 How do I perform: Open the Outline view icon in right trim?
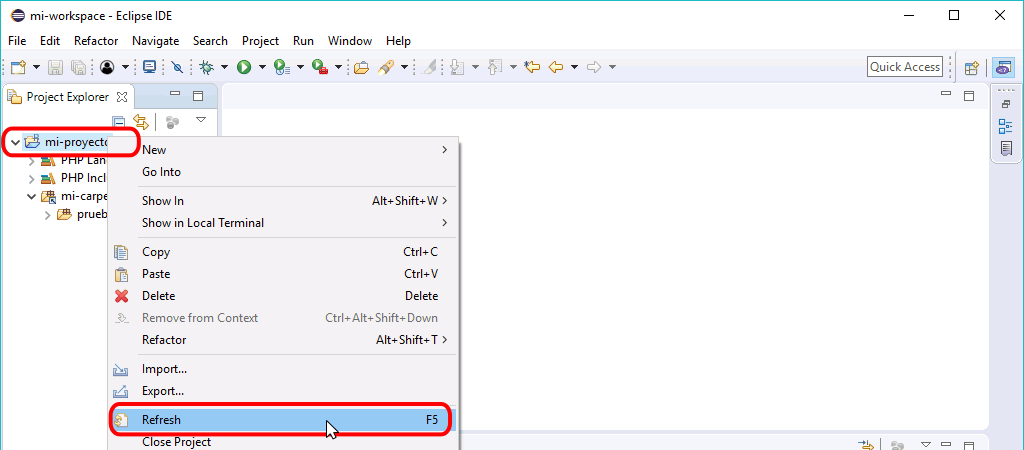[x=1006, y=127]
